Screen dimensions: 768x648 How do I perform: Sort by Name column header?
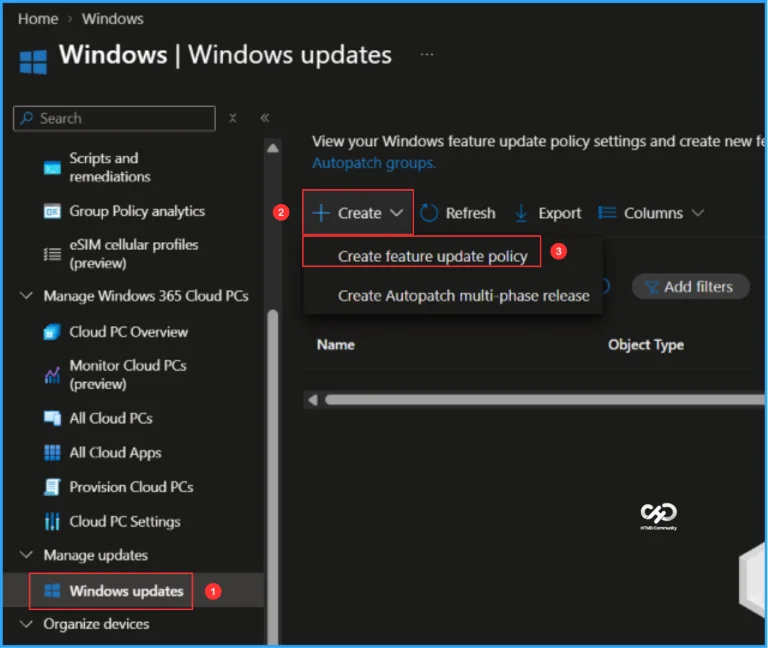(336, 345)
